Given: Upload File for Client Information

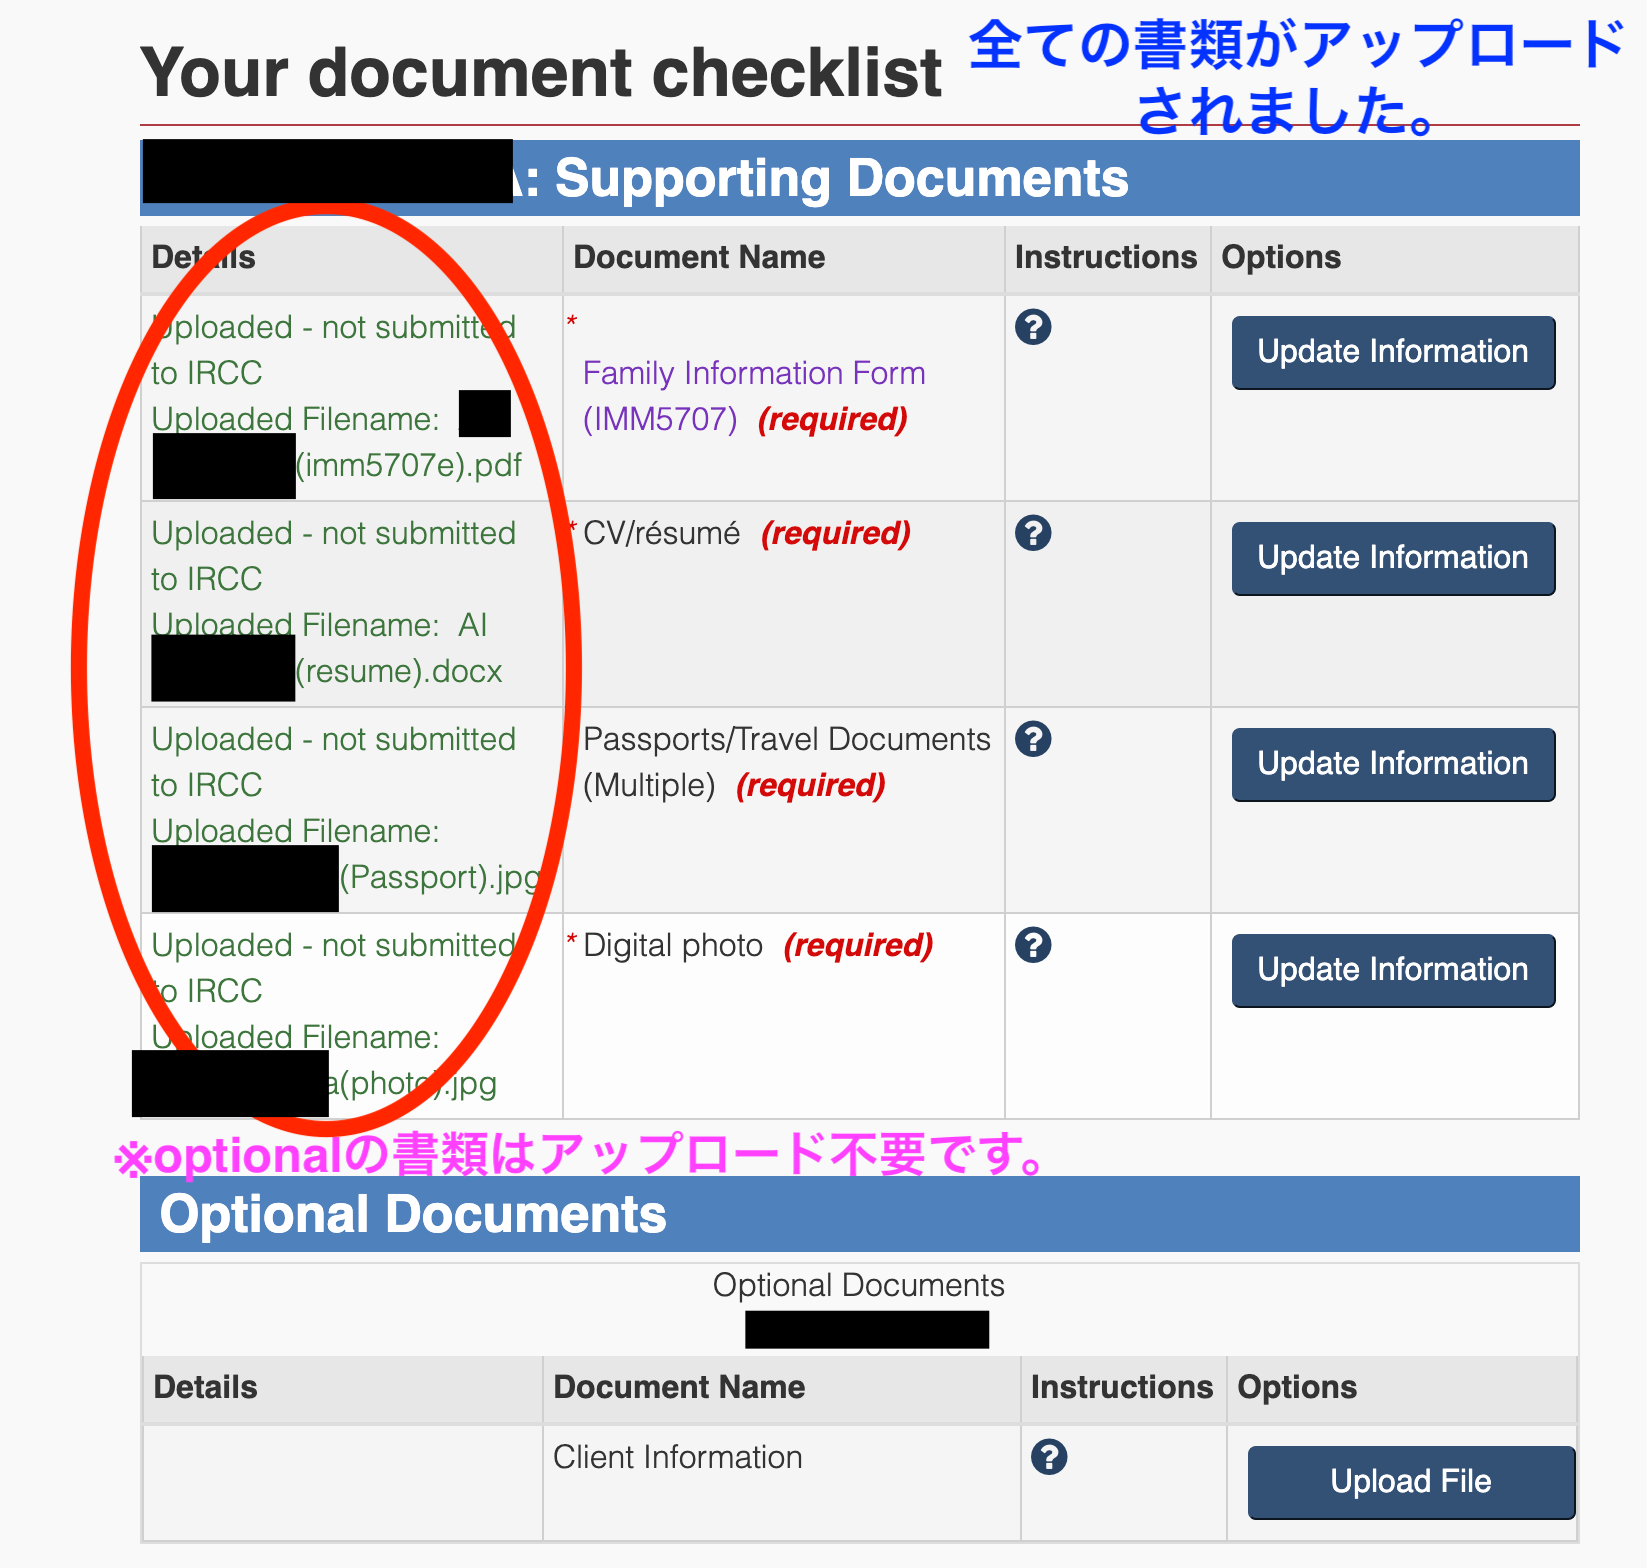Looking at the screenshot, I should coord(1411,1482).
